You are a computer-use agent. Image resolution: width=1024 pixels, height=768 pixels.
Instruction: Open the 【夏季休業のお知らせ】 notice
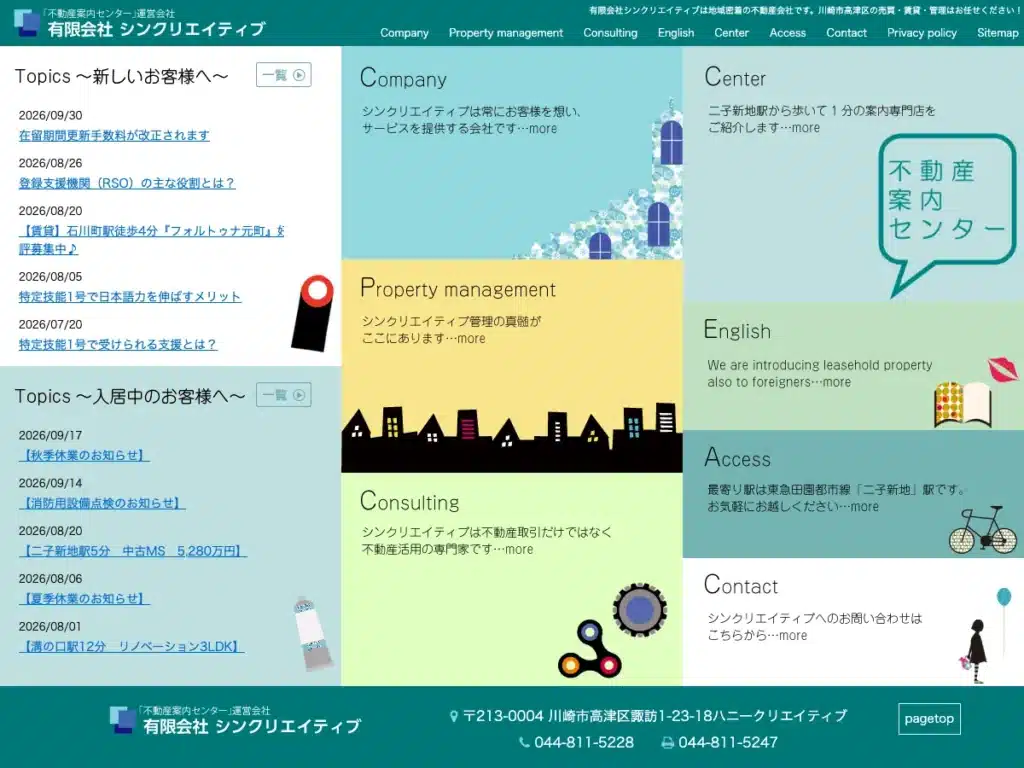coord(84,598)
